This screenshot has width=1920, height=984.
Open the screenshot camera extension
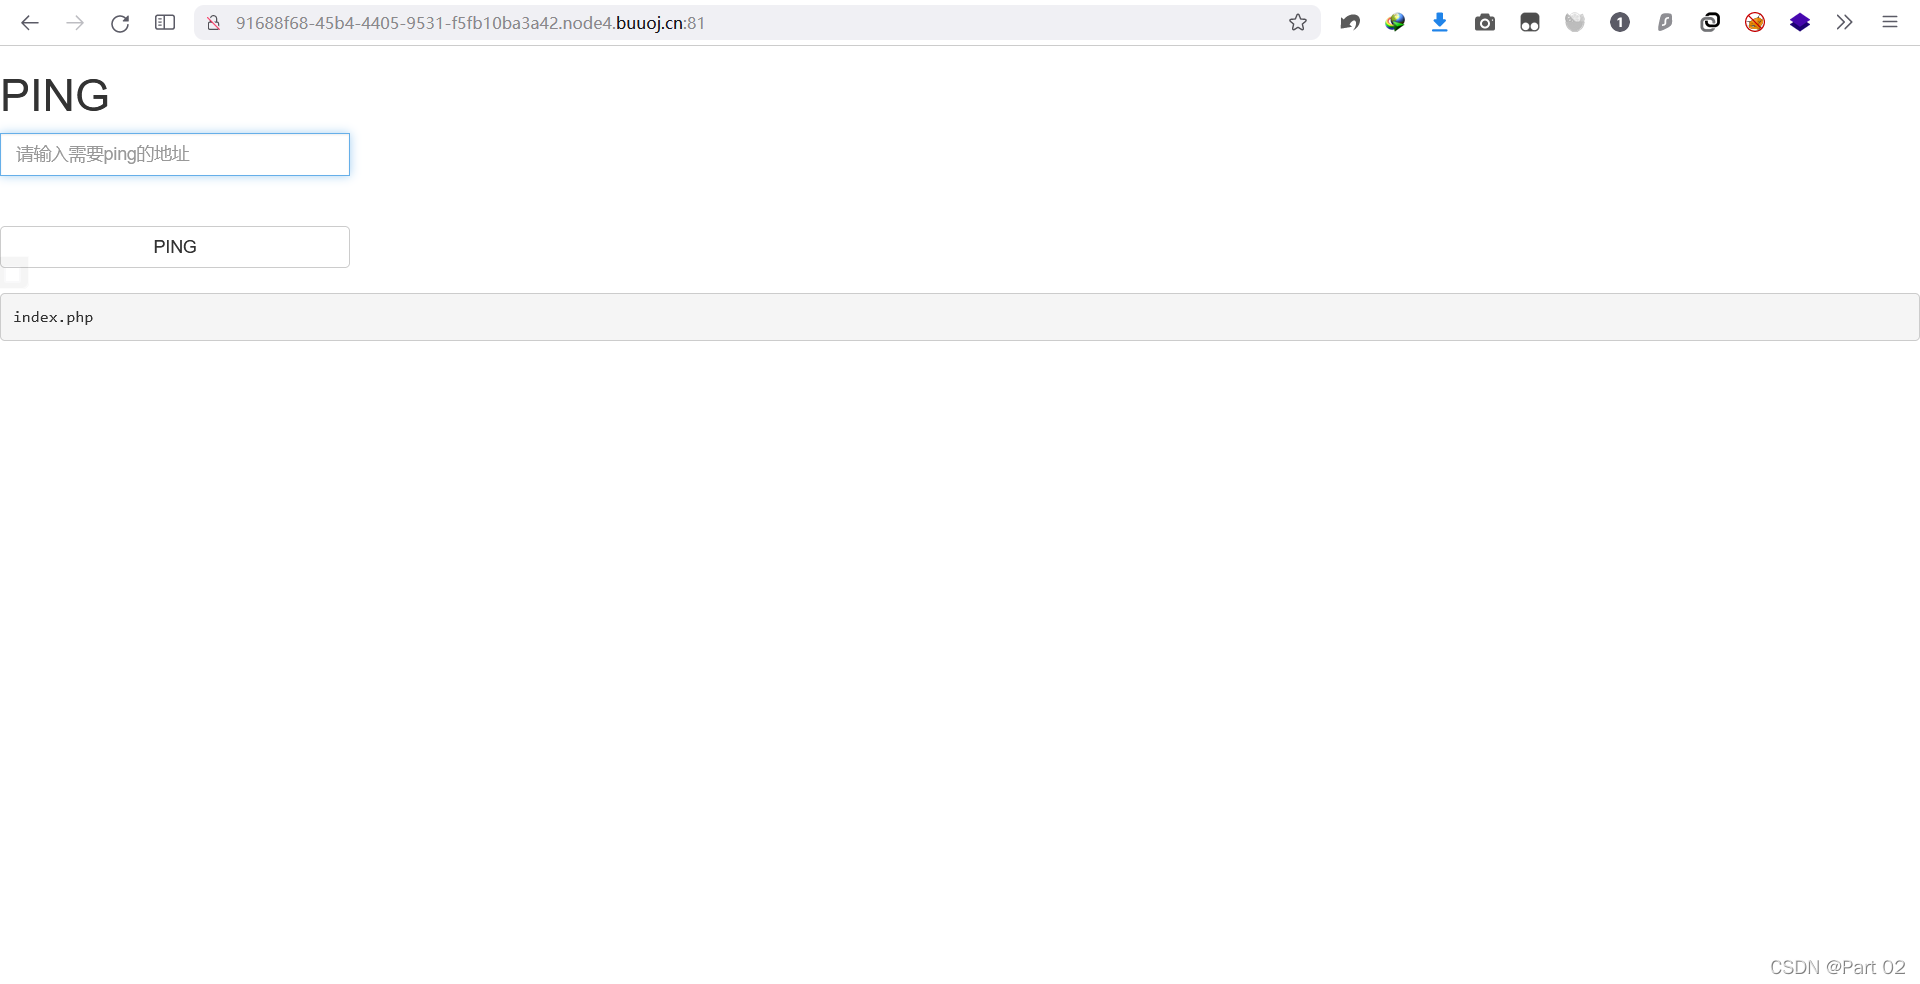coord(1485,22)
